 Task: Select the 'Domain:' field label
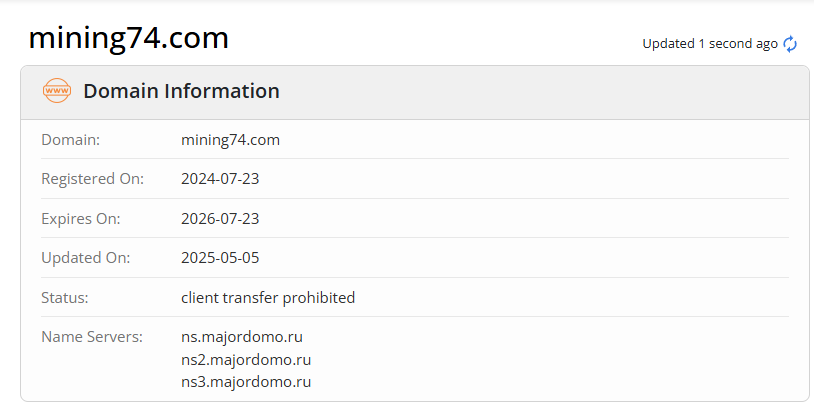(70, 140)
